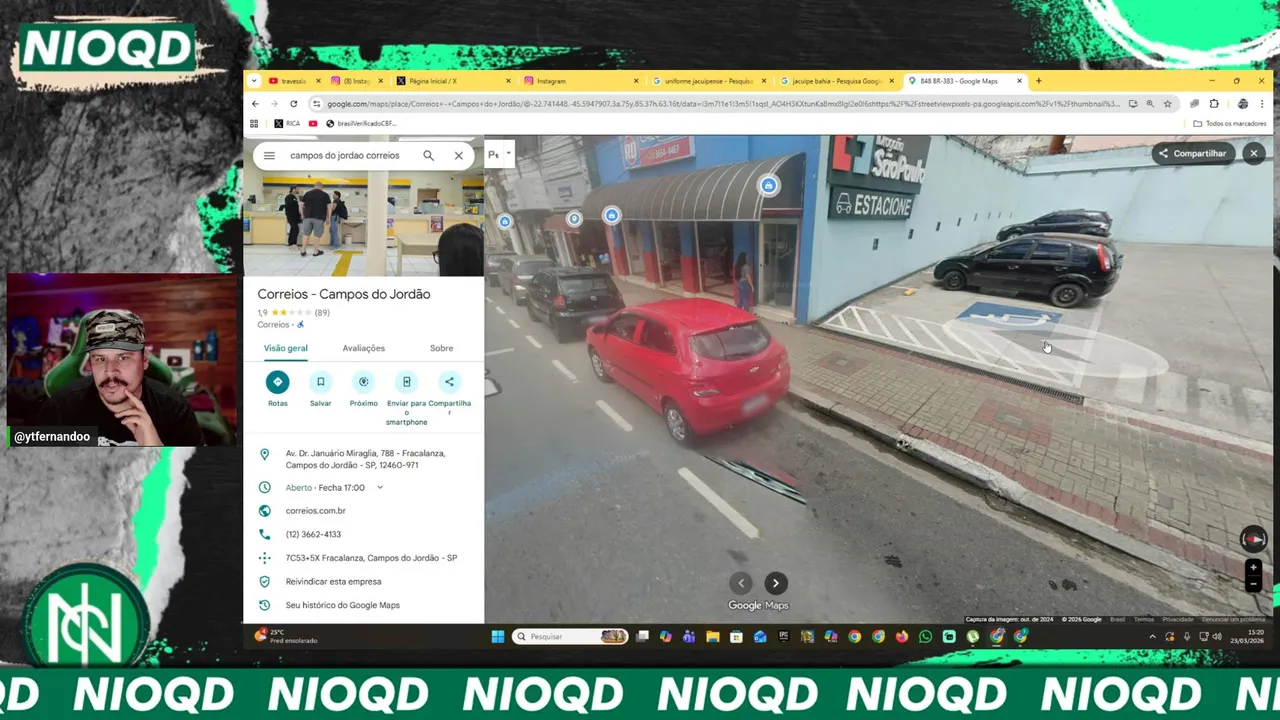Open the Street View date dropdown arrow
The width and height of the screenshot is (1280, 720).
click(x=509, y=154)
